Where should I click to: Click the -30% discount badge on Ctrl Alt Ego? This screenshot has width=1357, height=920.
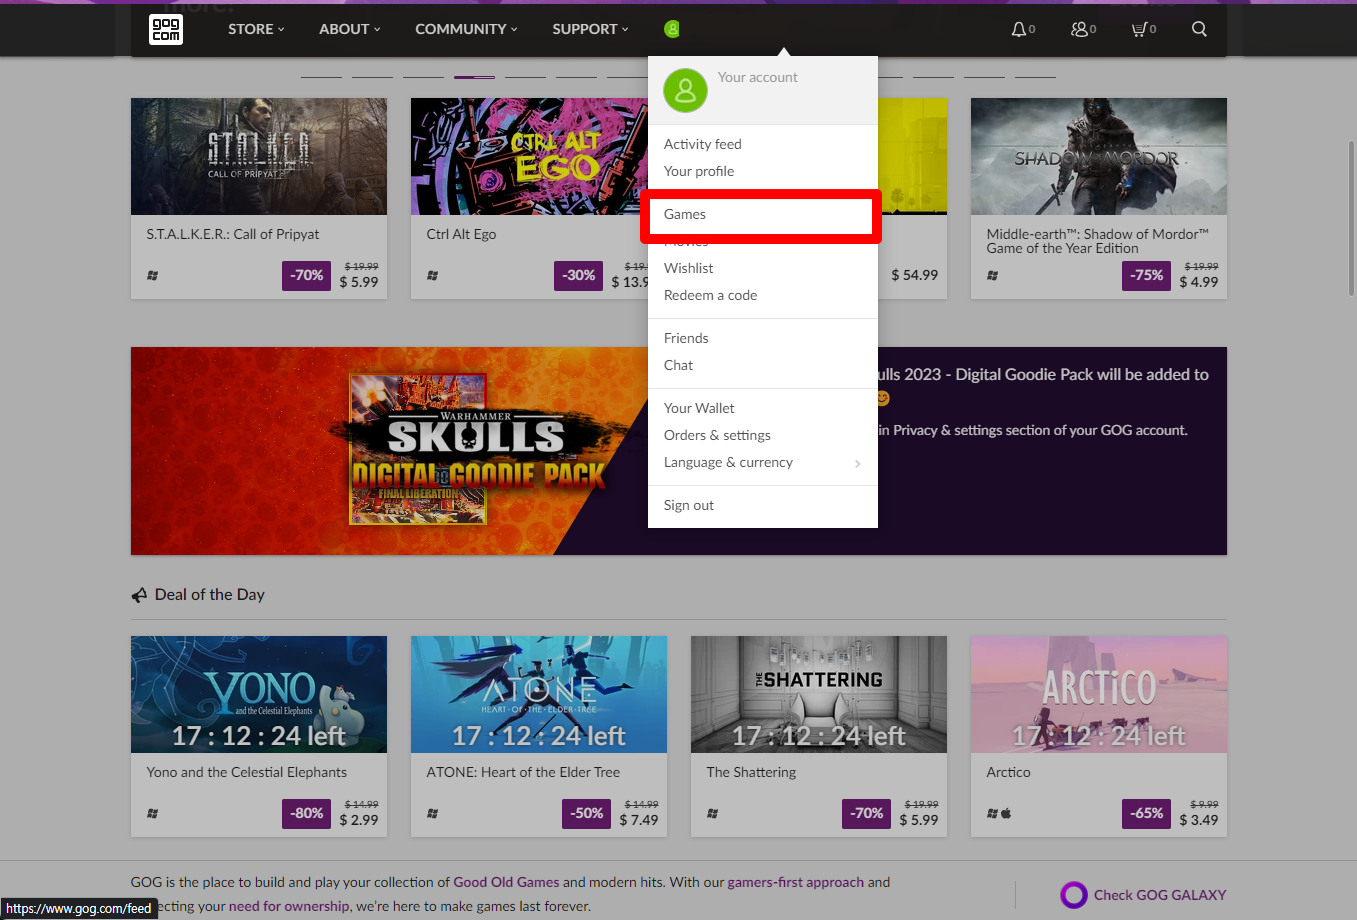pyautogui.click(x=578, y=275)
